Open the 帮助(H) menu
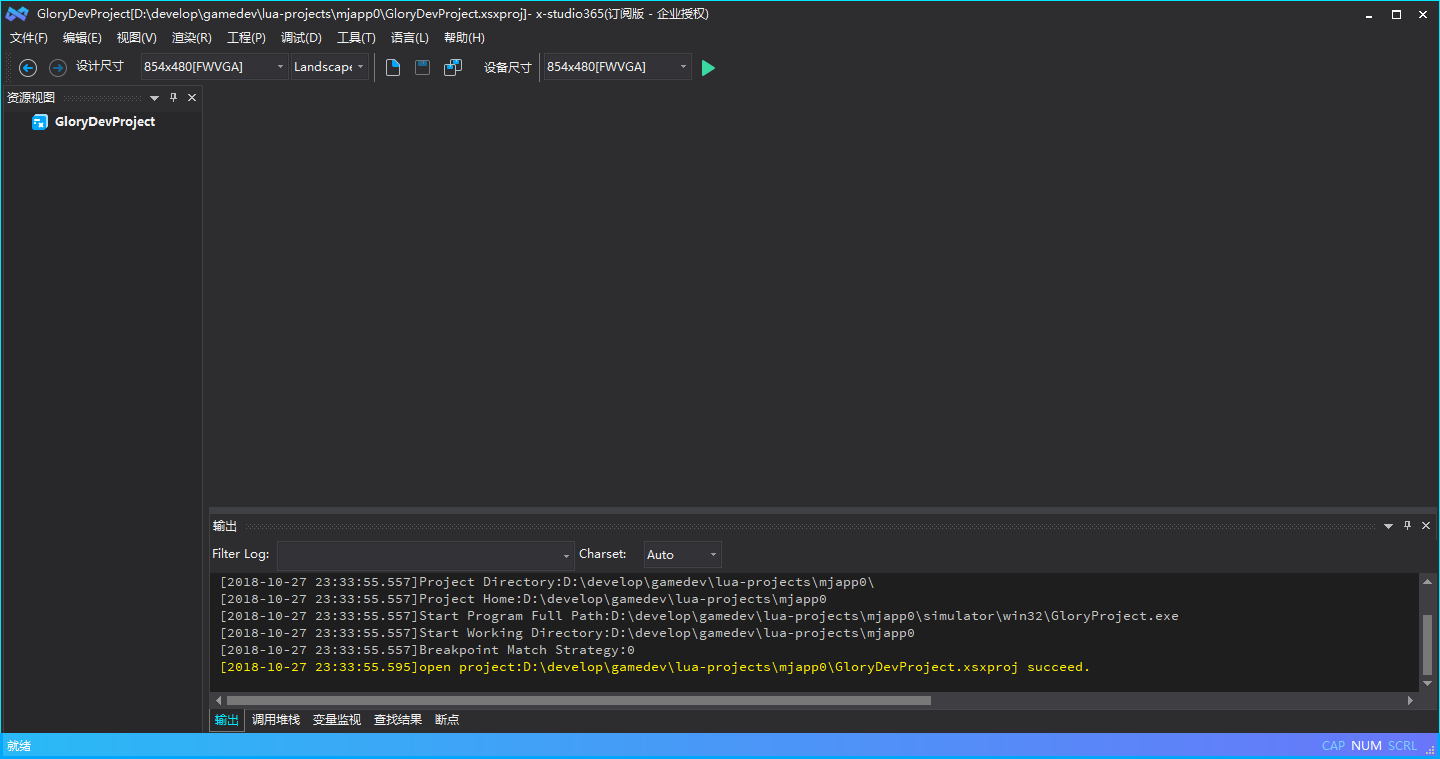The height and width of the screenshot is (759, 1440). click(x=464, y=38)
